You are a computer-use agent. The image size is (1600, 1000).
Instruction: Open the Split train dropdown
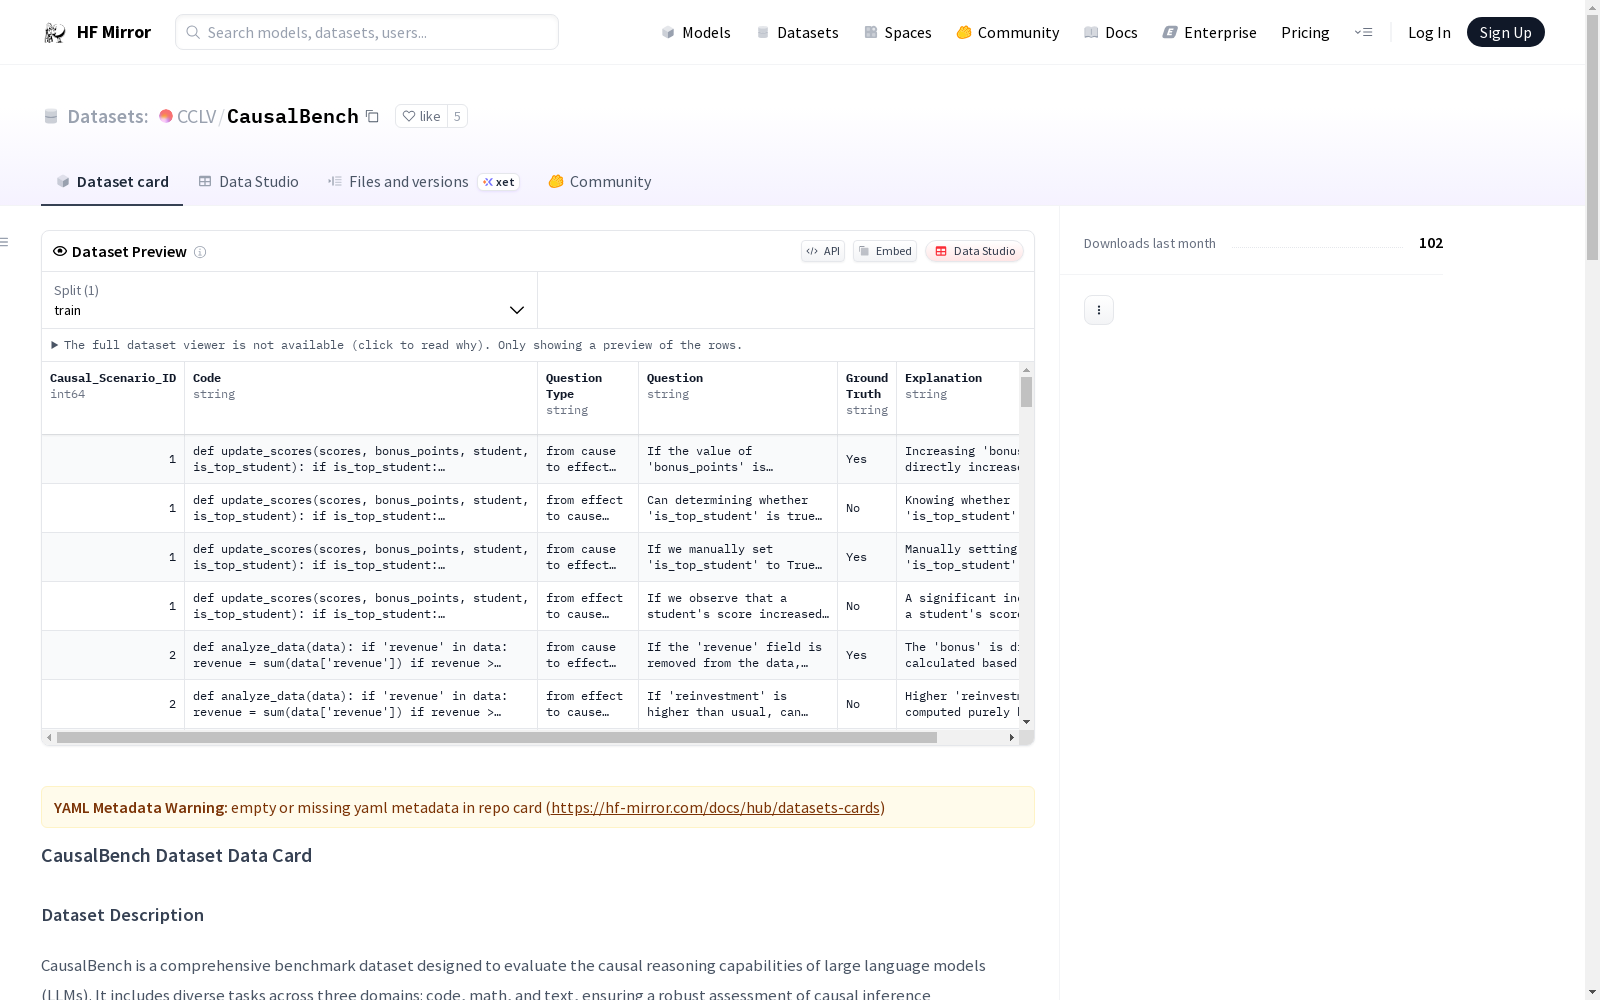[x=289, y=300]
